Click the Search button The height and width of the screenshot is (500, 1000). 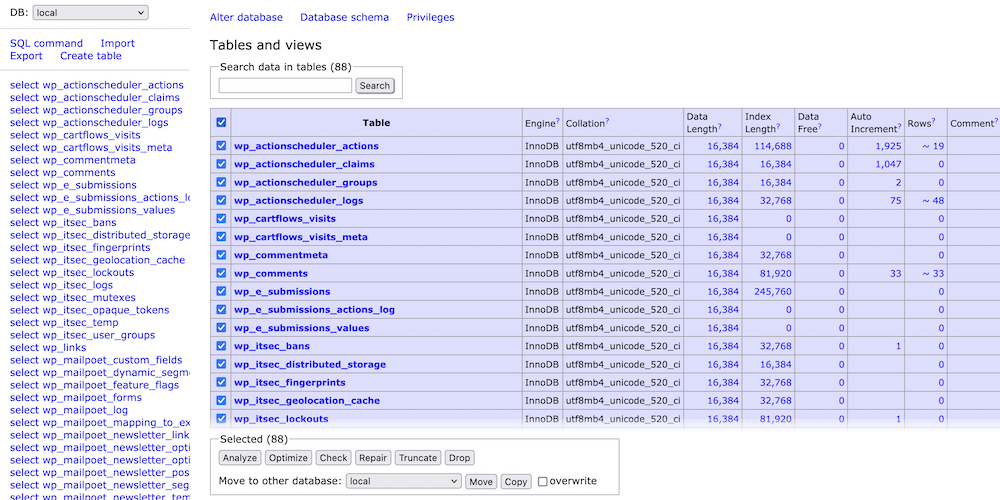(374, 85)
